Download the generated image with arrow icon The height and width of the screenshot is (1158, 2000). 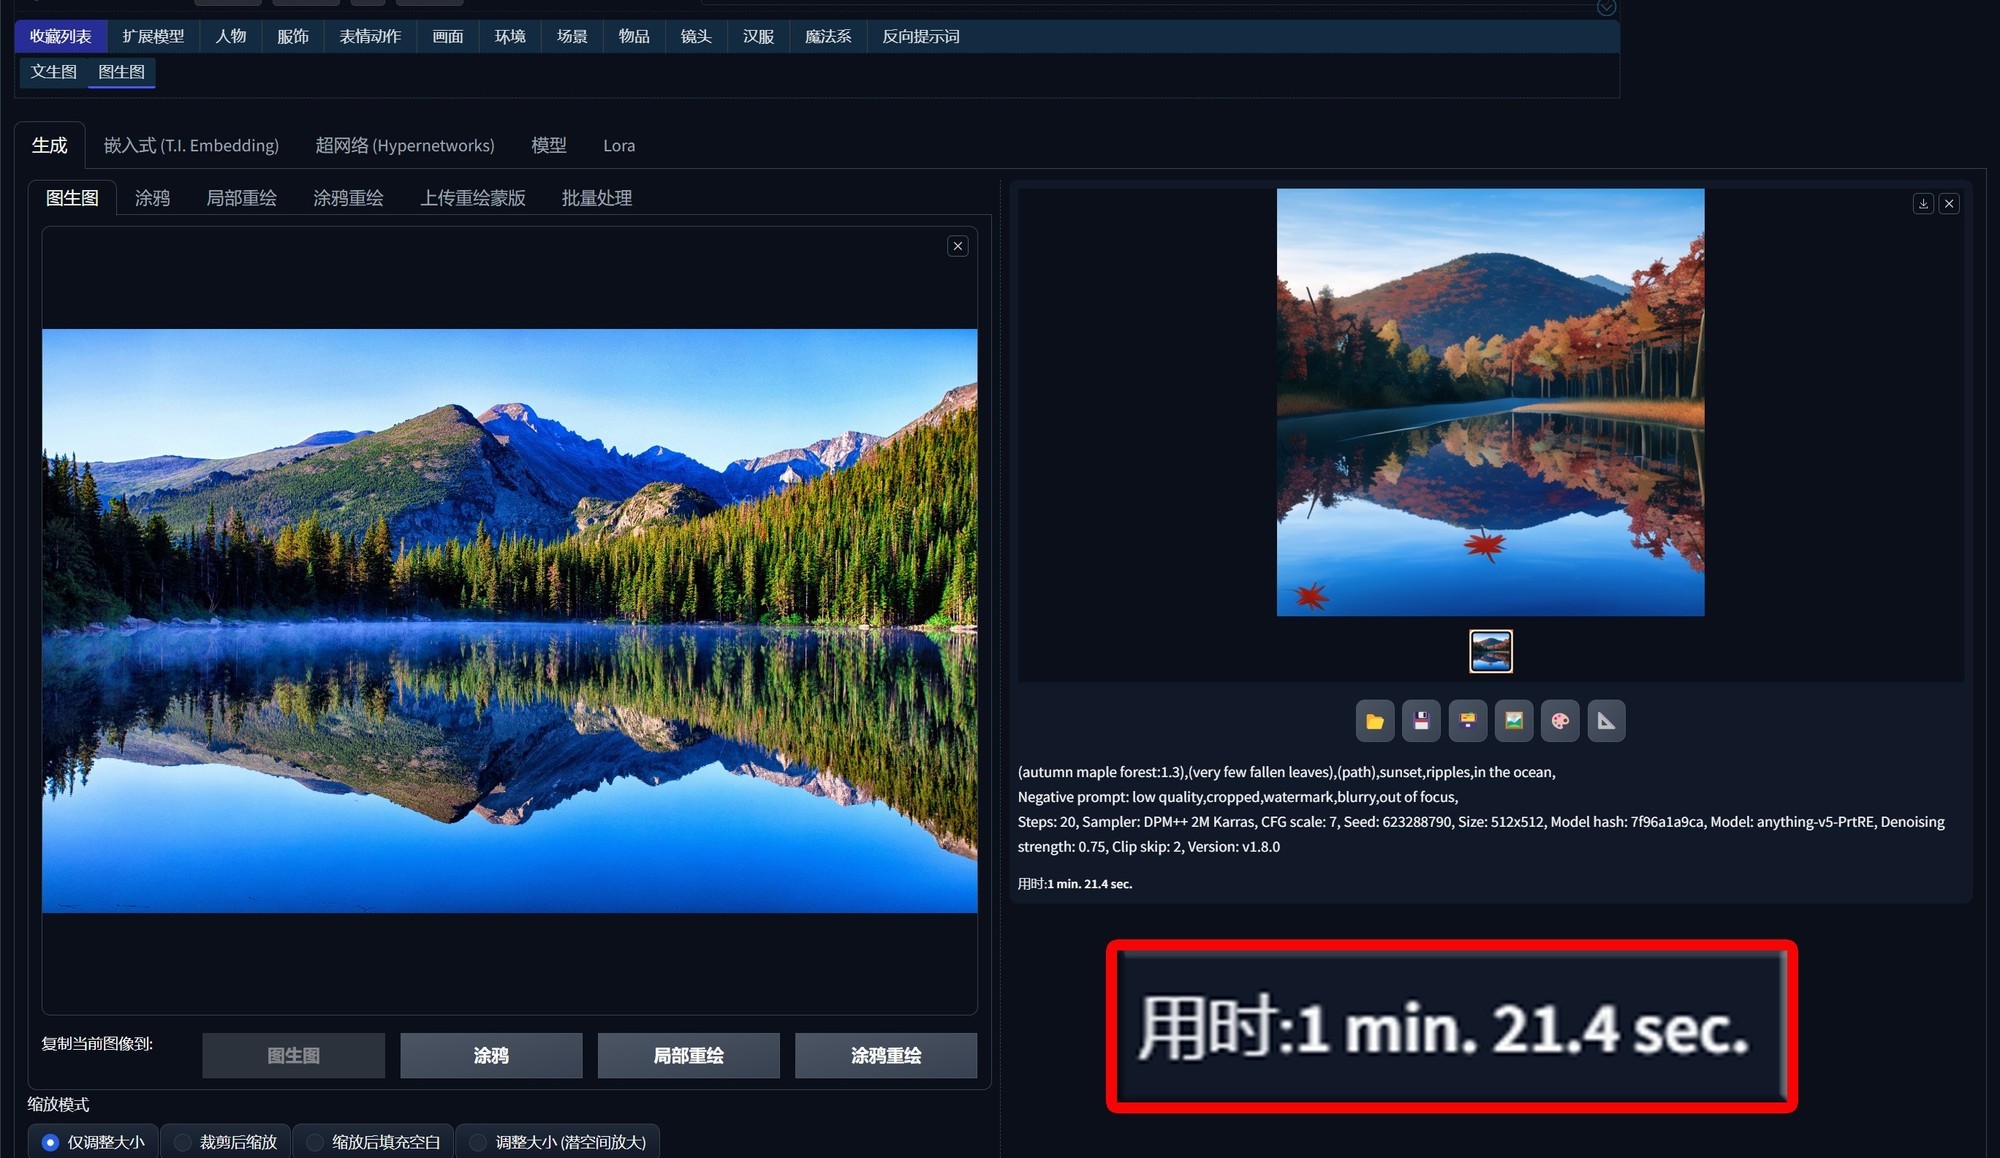tap(1923, 204)
